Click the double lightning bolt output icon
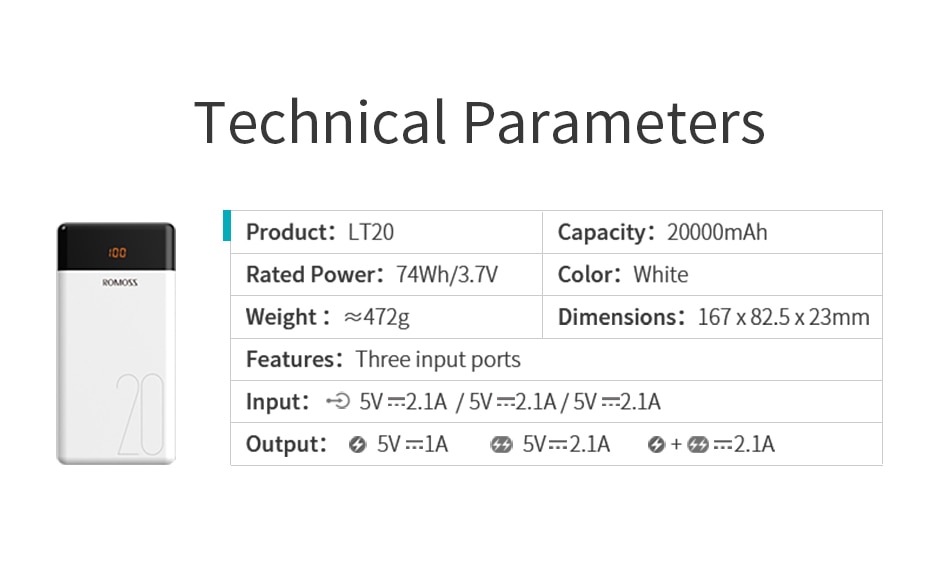 [501, 444]
